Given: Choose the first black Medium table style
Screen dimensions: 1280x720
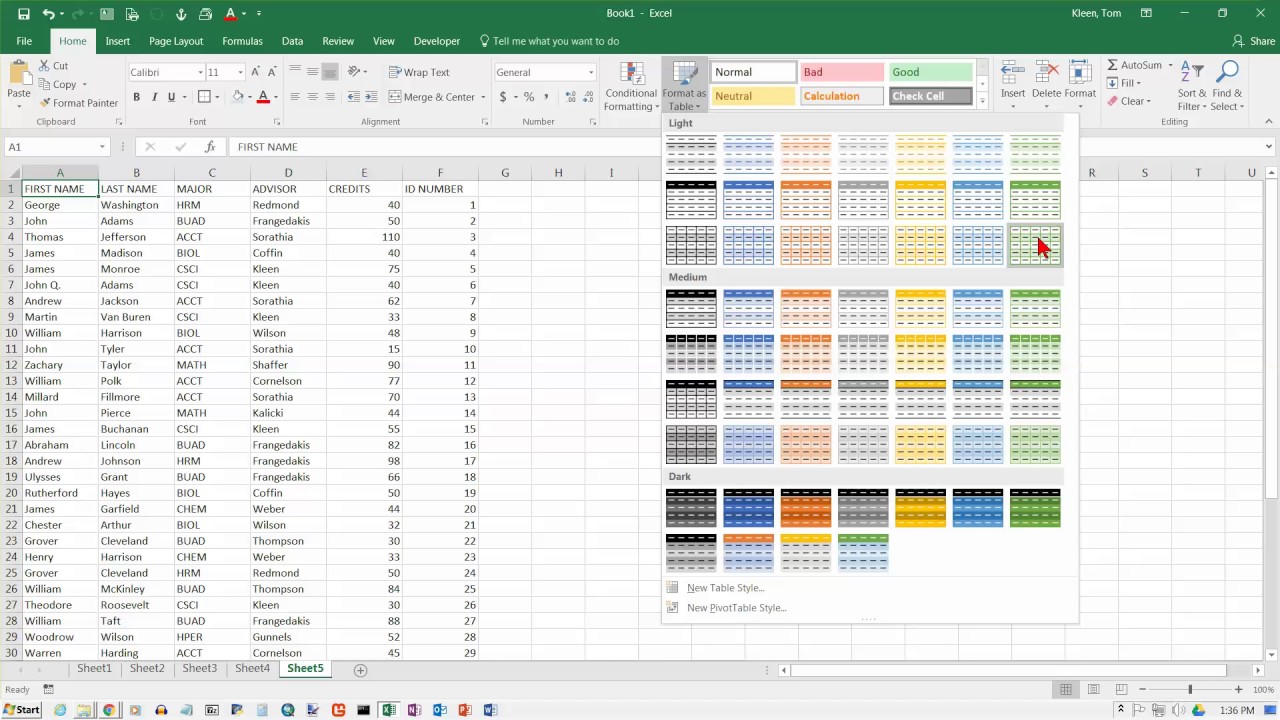Looking at the screenshot, I should pyautogui.click(x=691, y=309).
